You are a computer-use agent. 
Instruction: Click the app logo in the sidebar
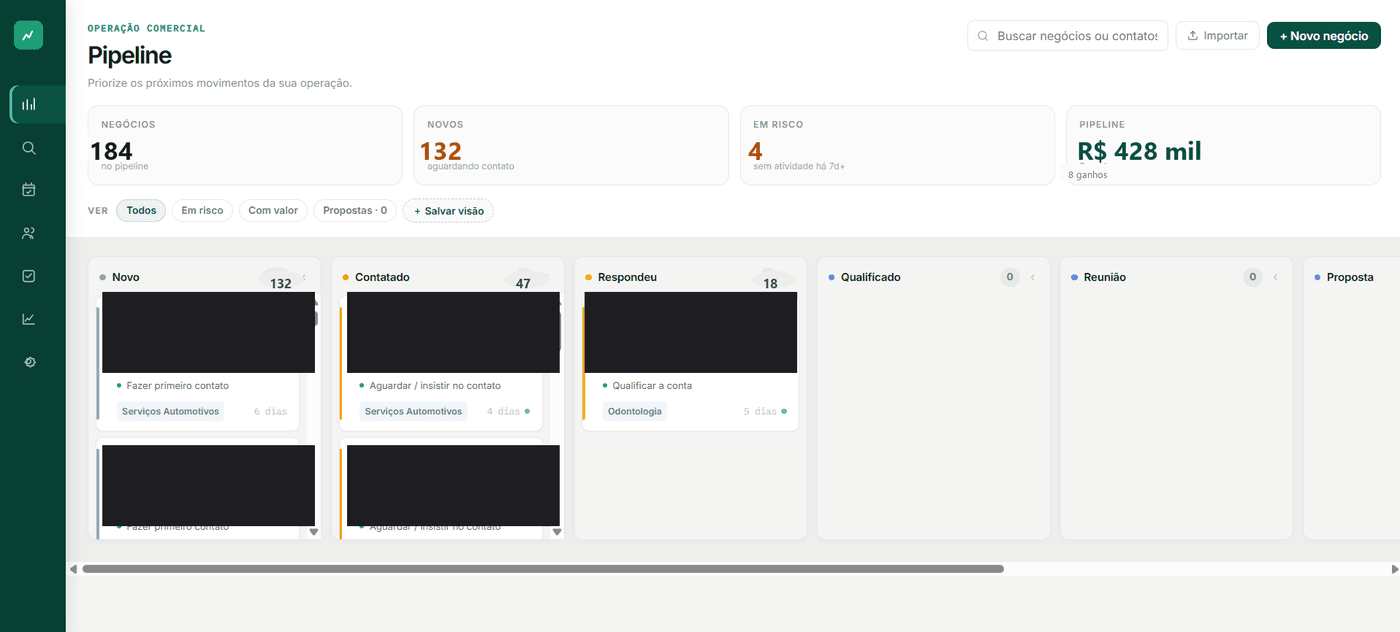point(28,35)
